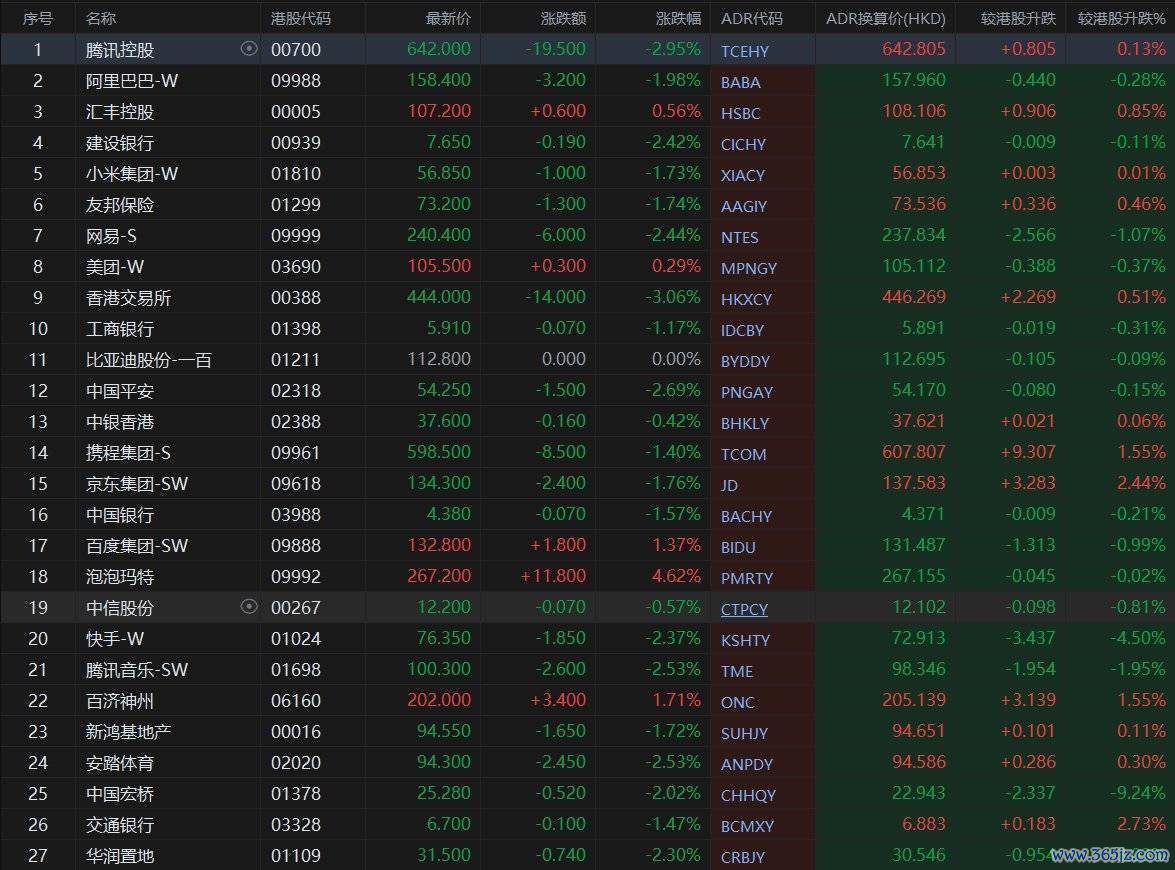This screenshot has width=1175, height=870.
Task: Select the 建设银行 stock name
Action: (120, 143)
